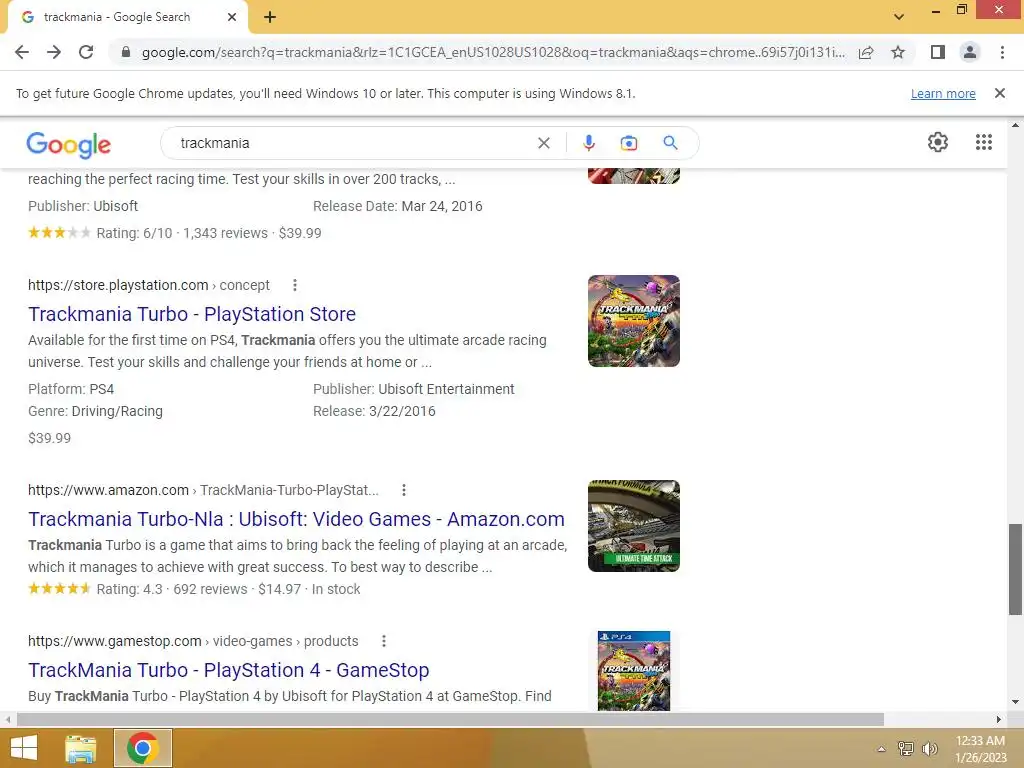Open Chrome's three-dot menu

(x=1002, y=52)
